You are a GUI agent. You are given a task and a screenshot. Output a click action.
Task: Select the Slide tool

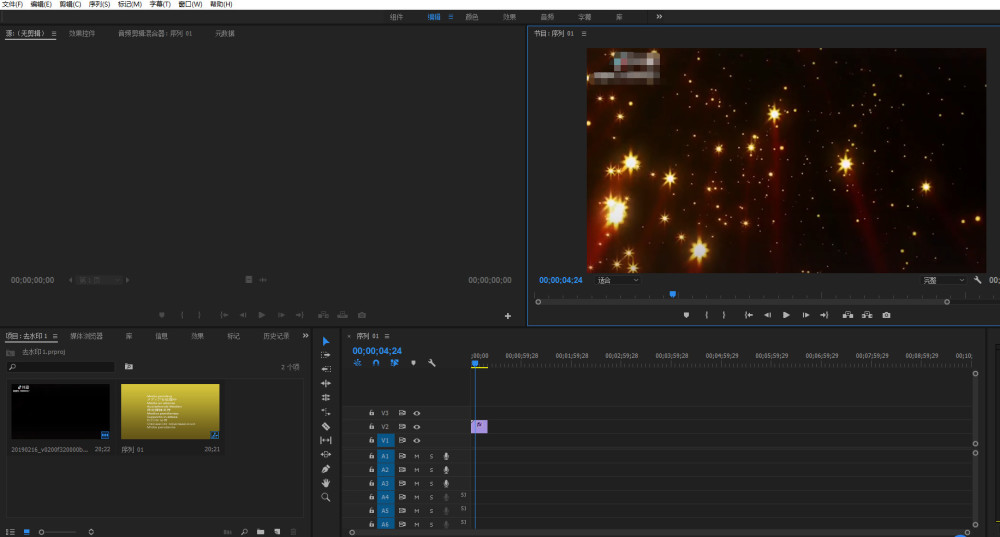point(326,455)
